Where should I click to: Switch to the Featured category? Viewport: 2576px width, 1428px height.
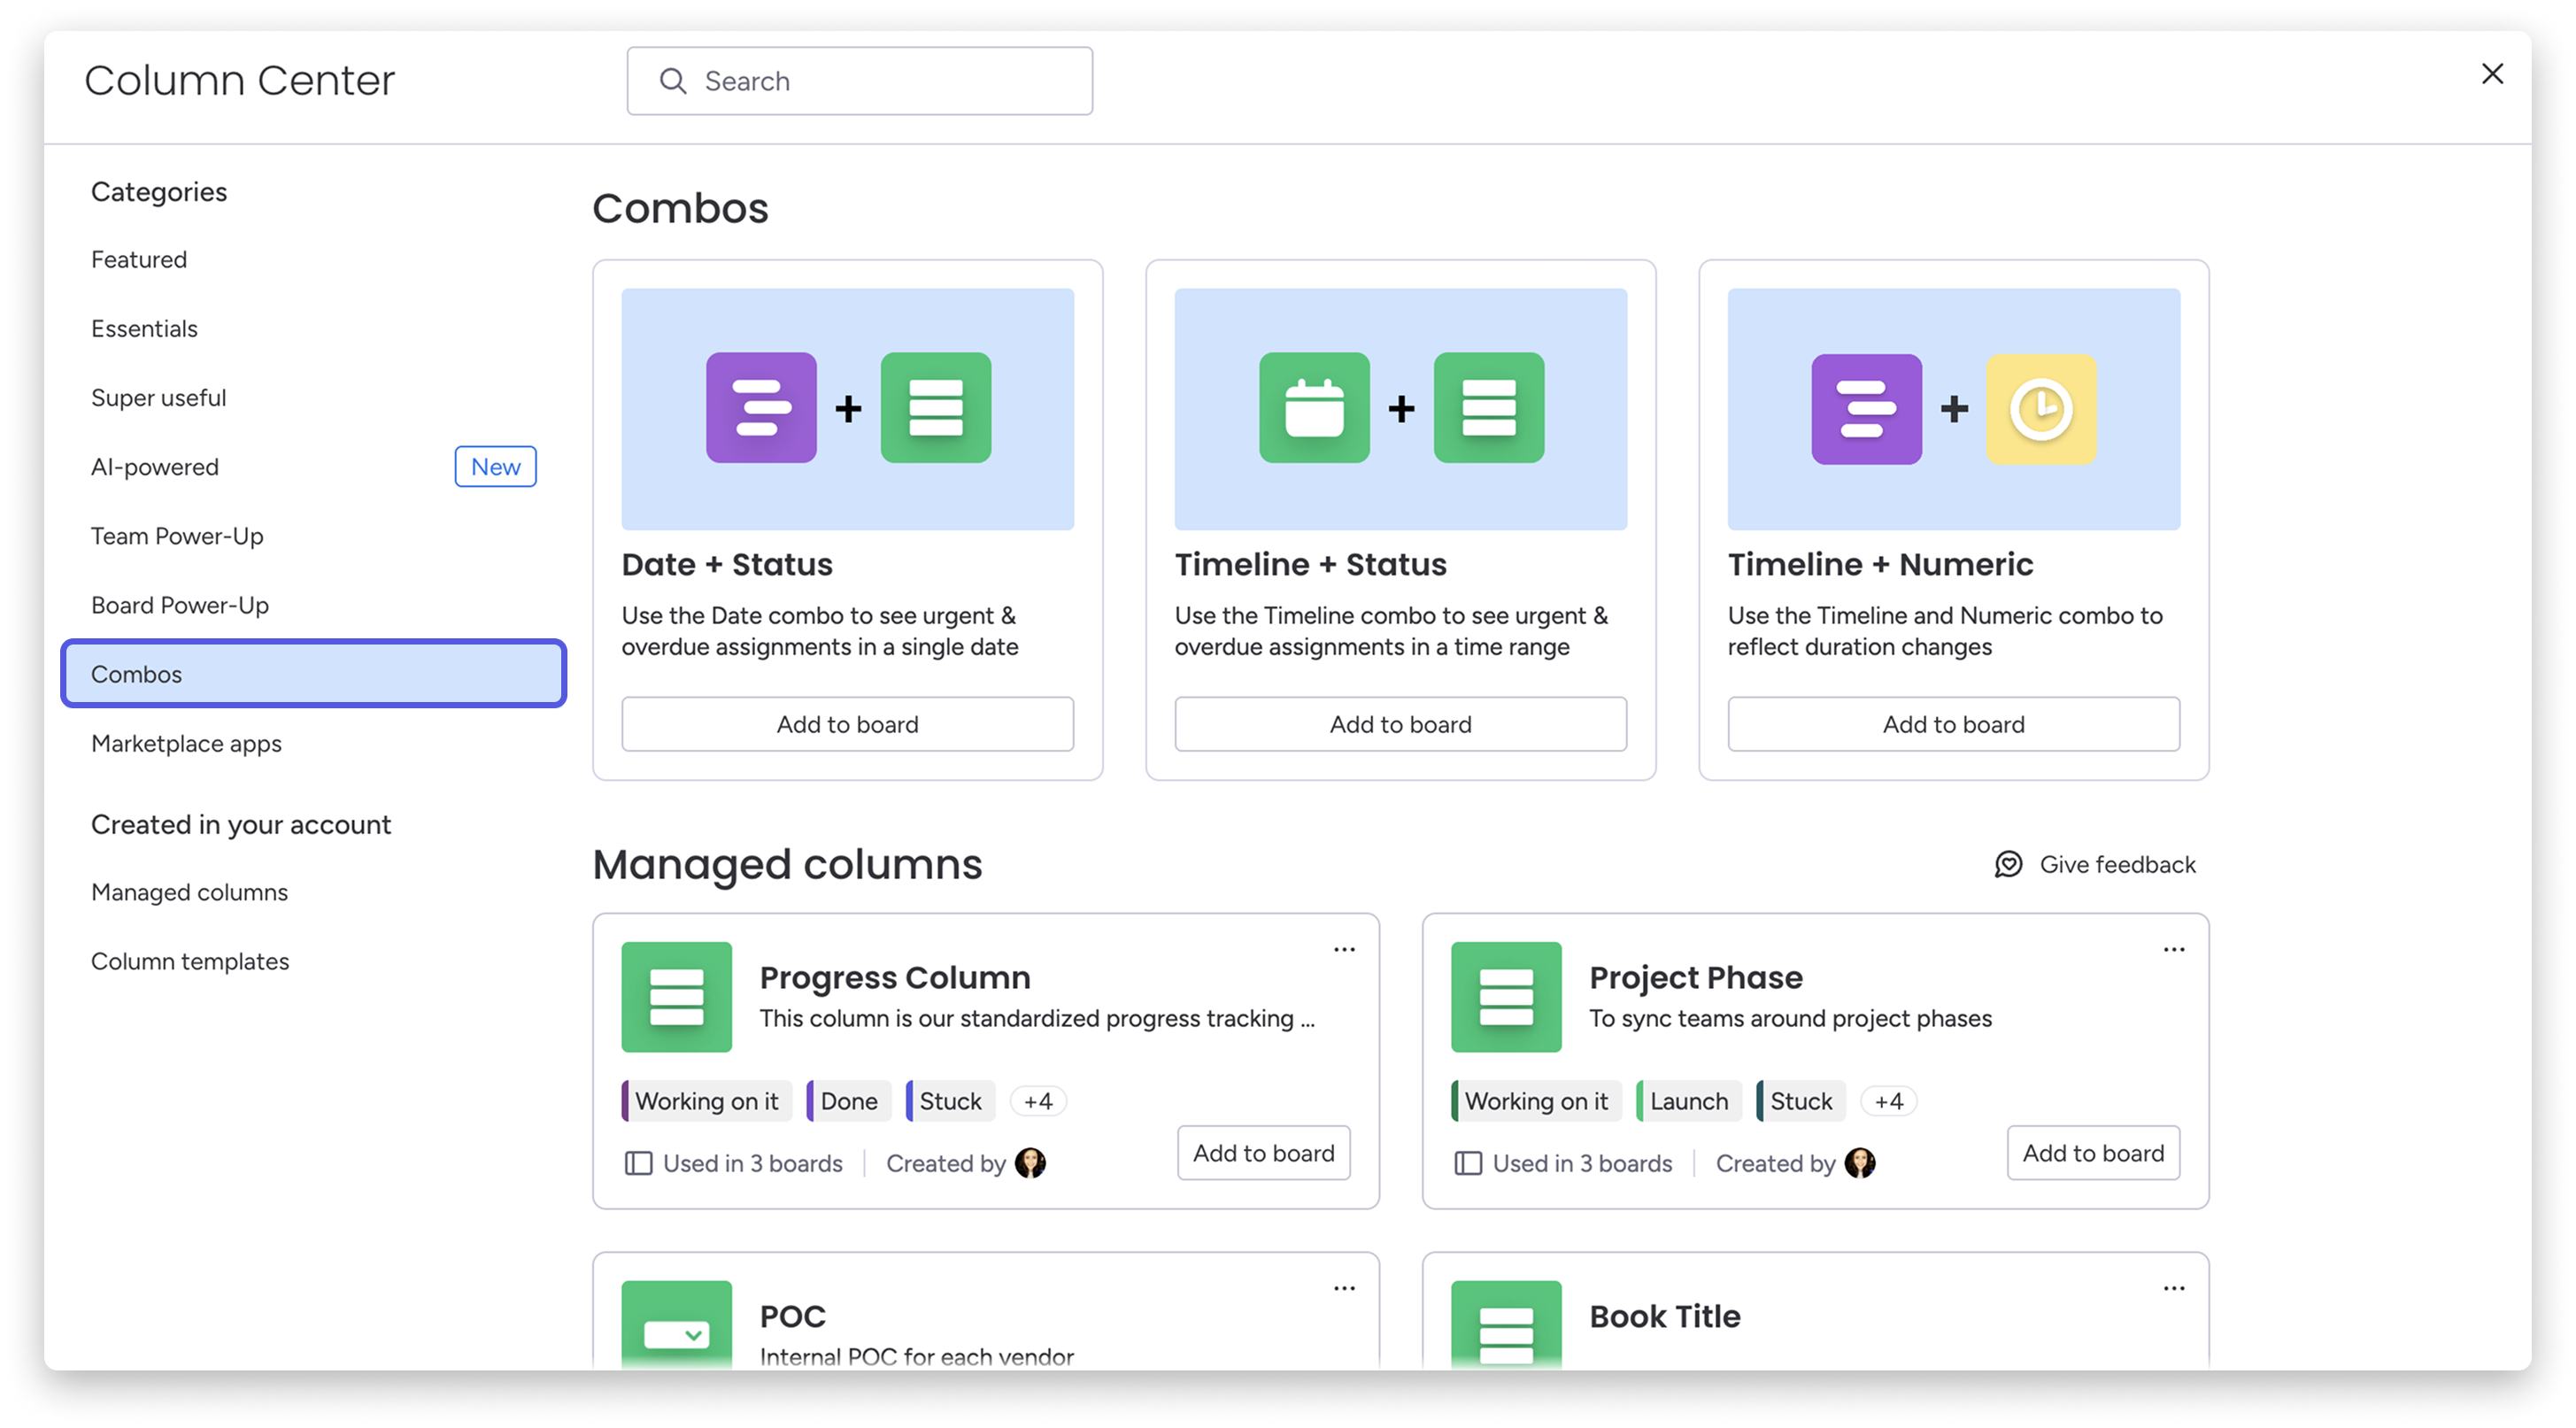(138, 259)
